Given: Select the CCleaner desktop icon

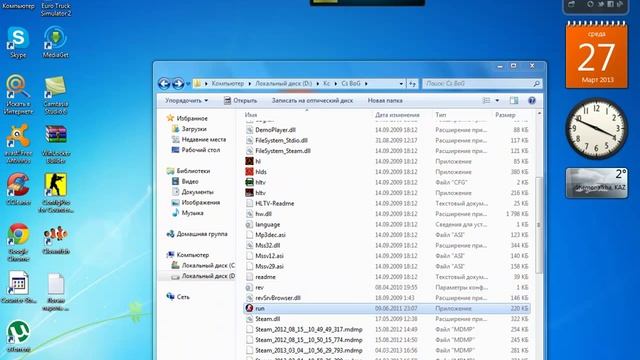Looking at the screenshot, I should [x=18, y=189].
